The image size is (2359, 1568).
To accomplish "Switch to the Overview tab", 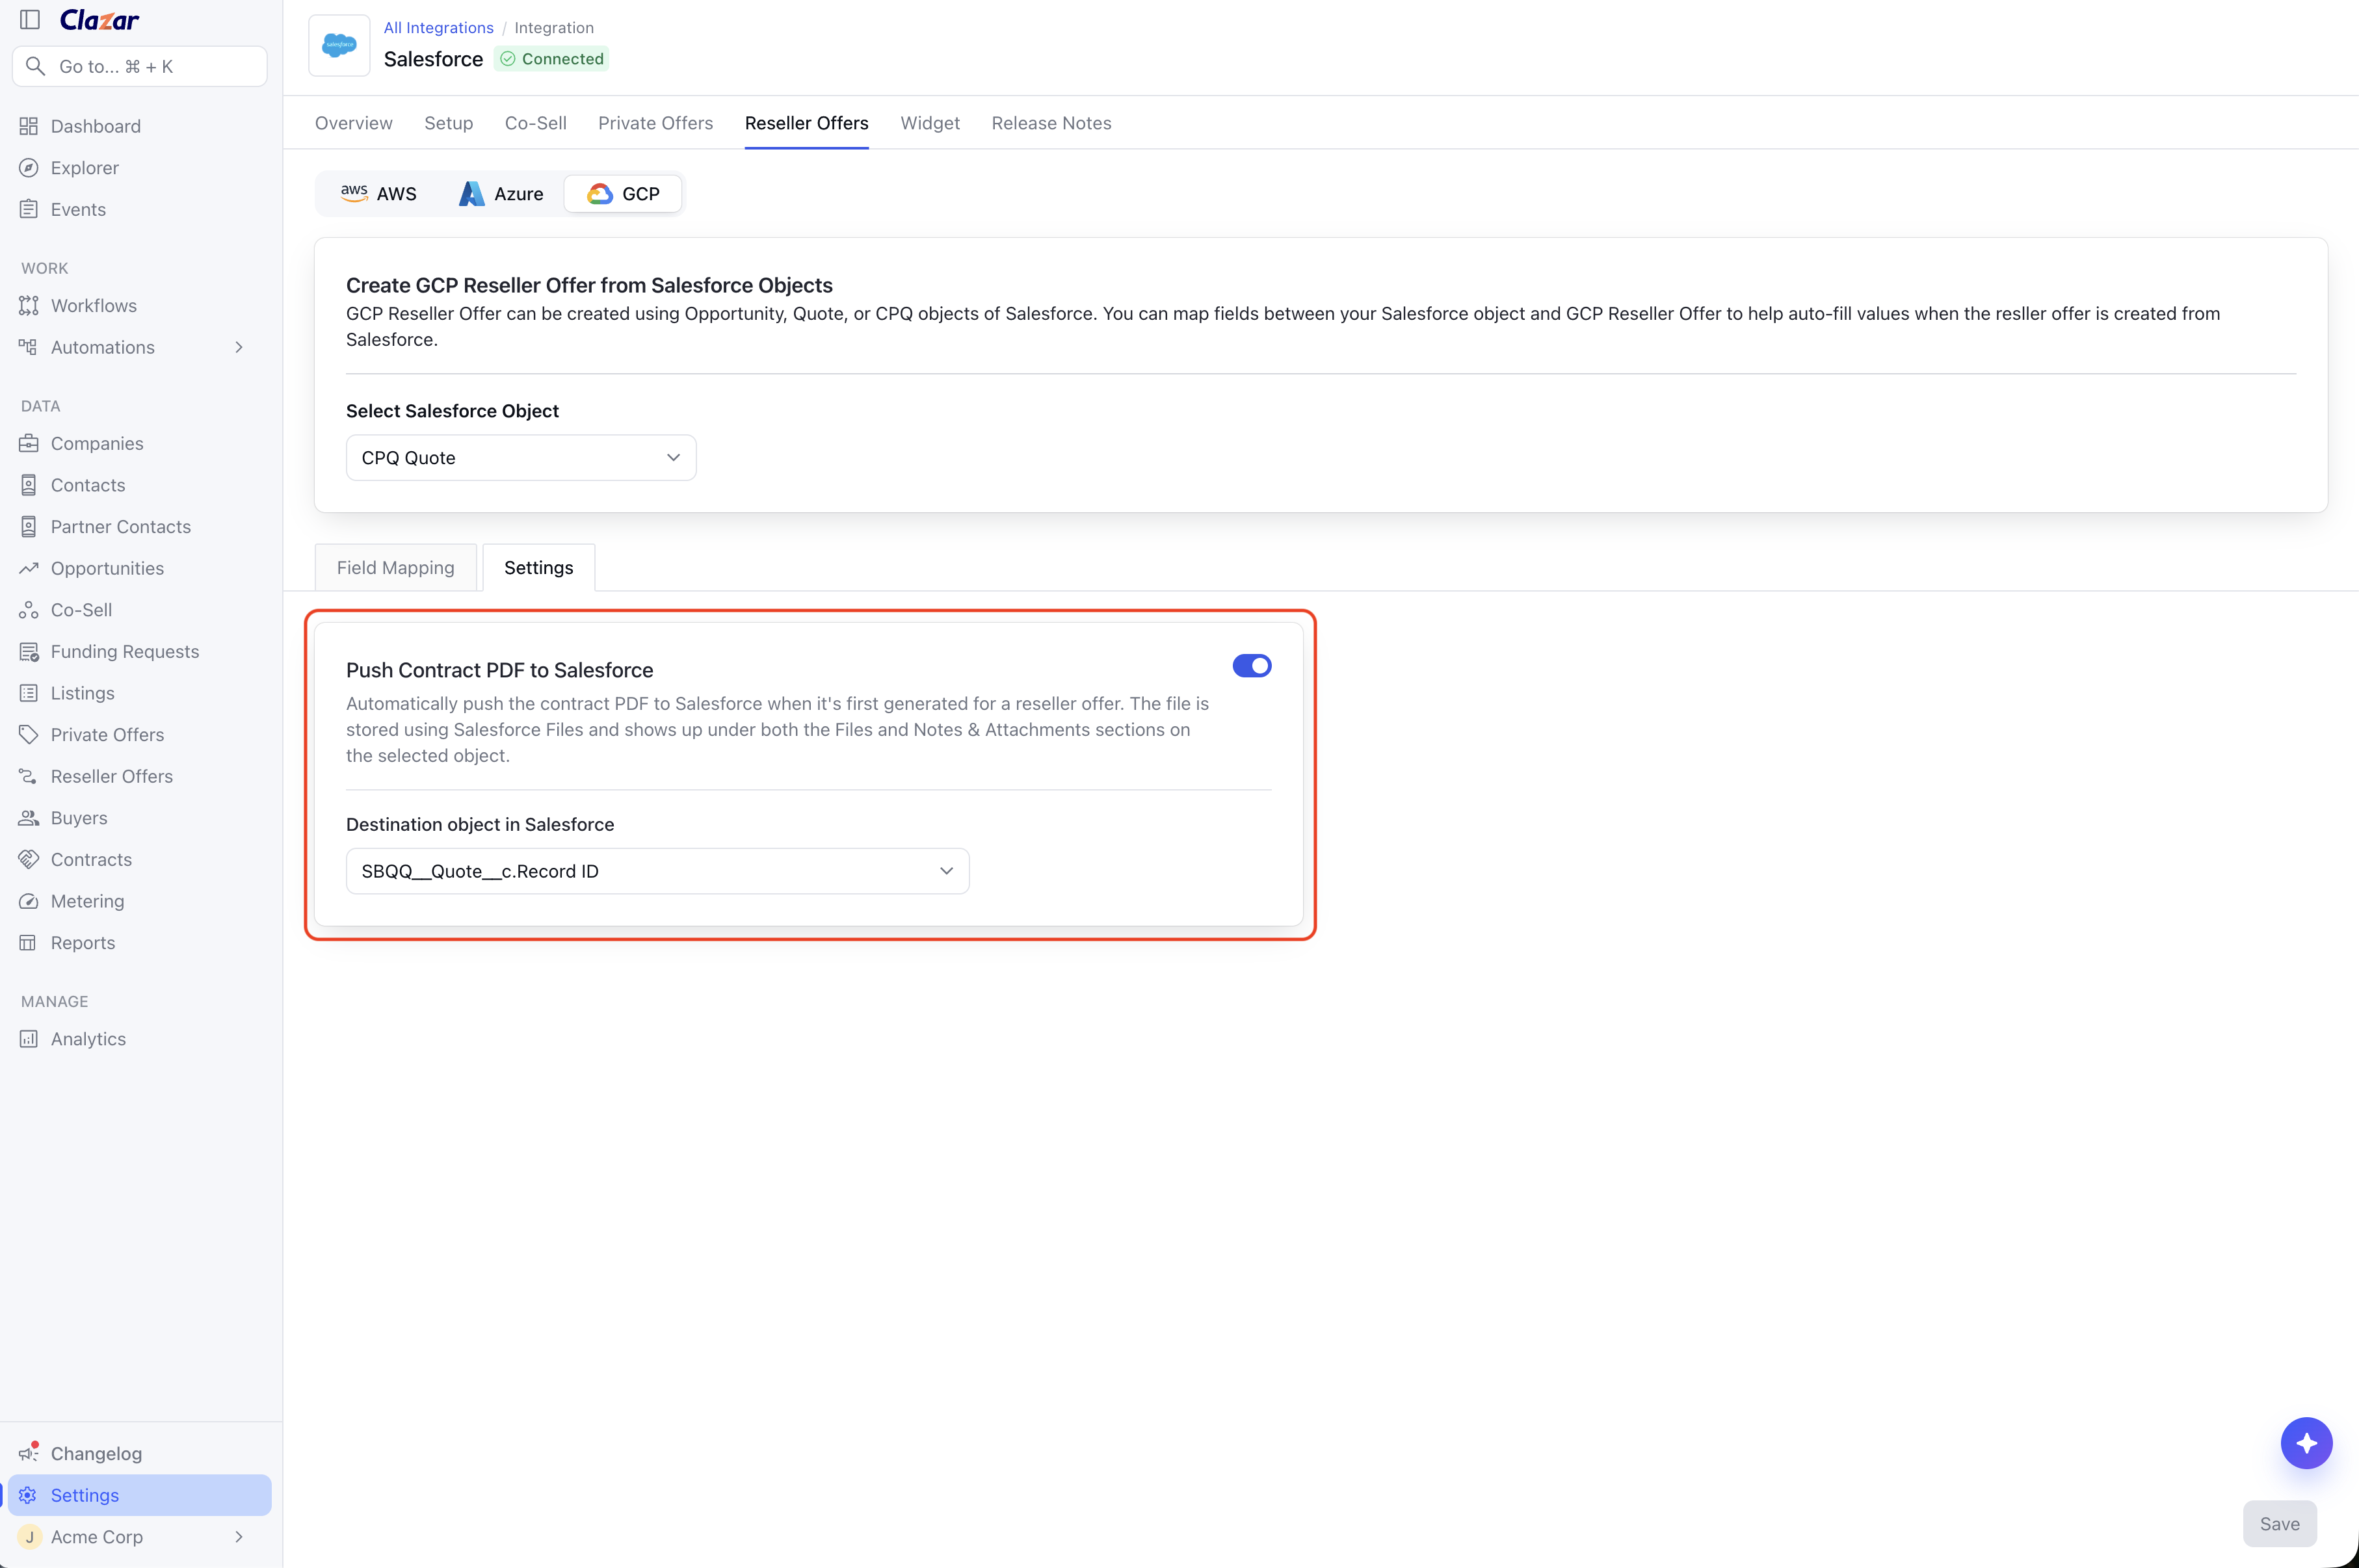I will (354, 123).
